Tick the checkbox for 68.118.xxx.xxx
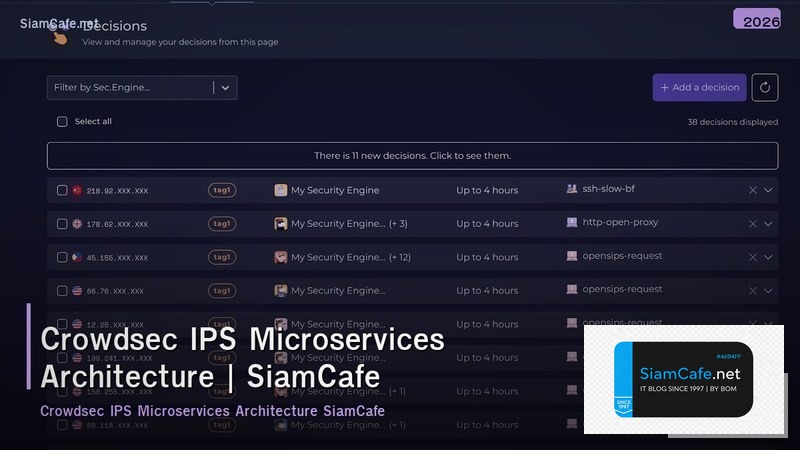 click(x=62, y=424)
